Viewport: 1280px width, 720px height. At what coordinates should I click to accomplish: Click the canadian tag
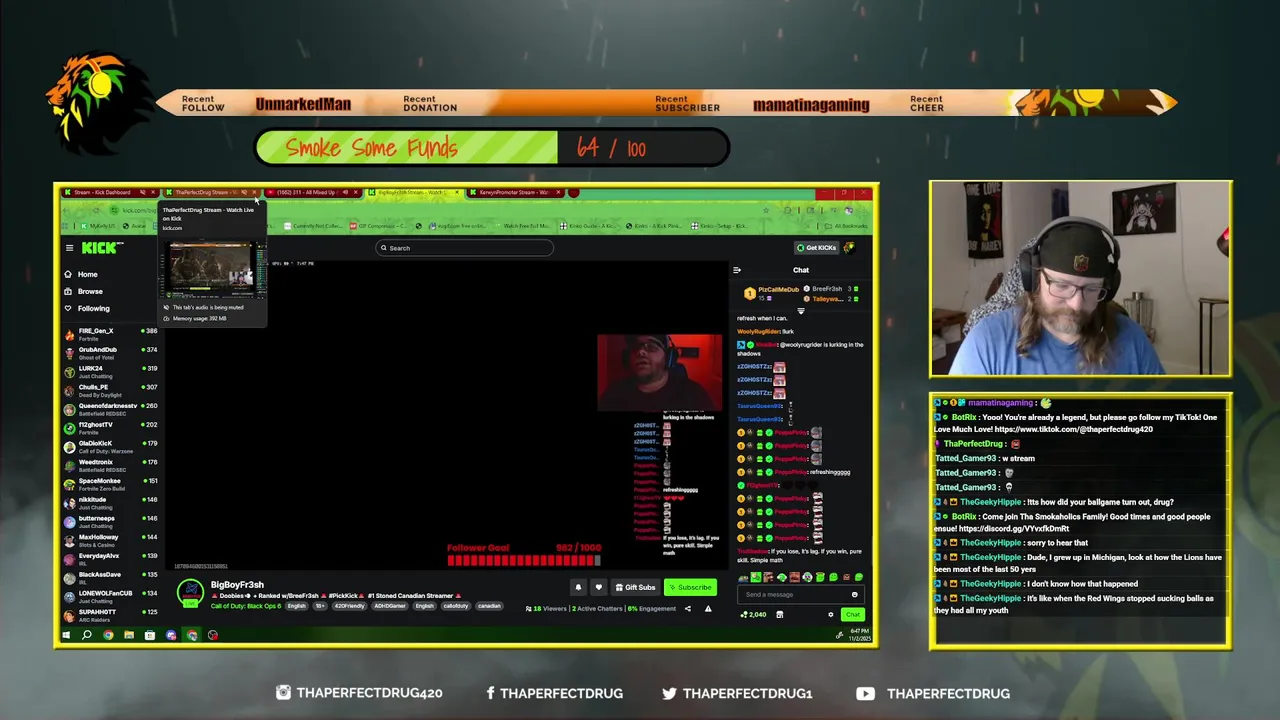489,606
